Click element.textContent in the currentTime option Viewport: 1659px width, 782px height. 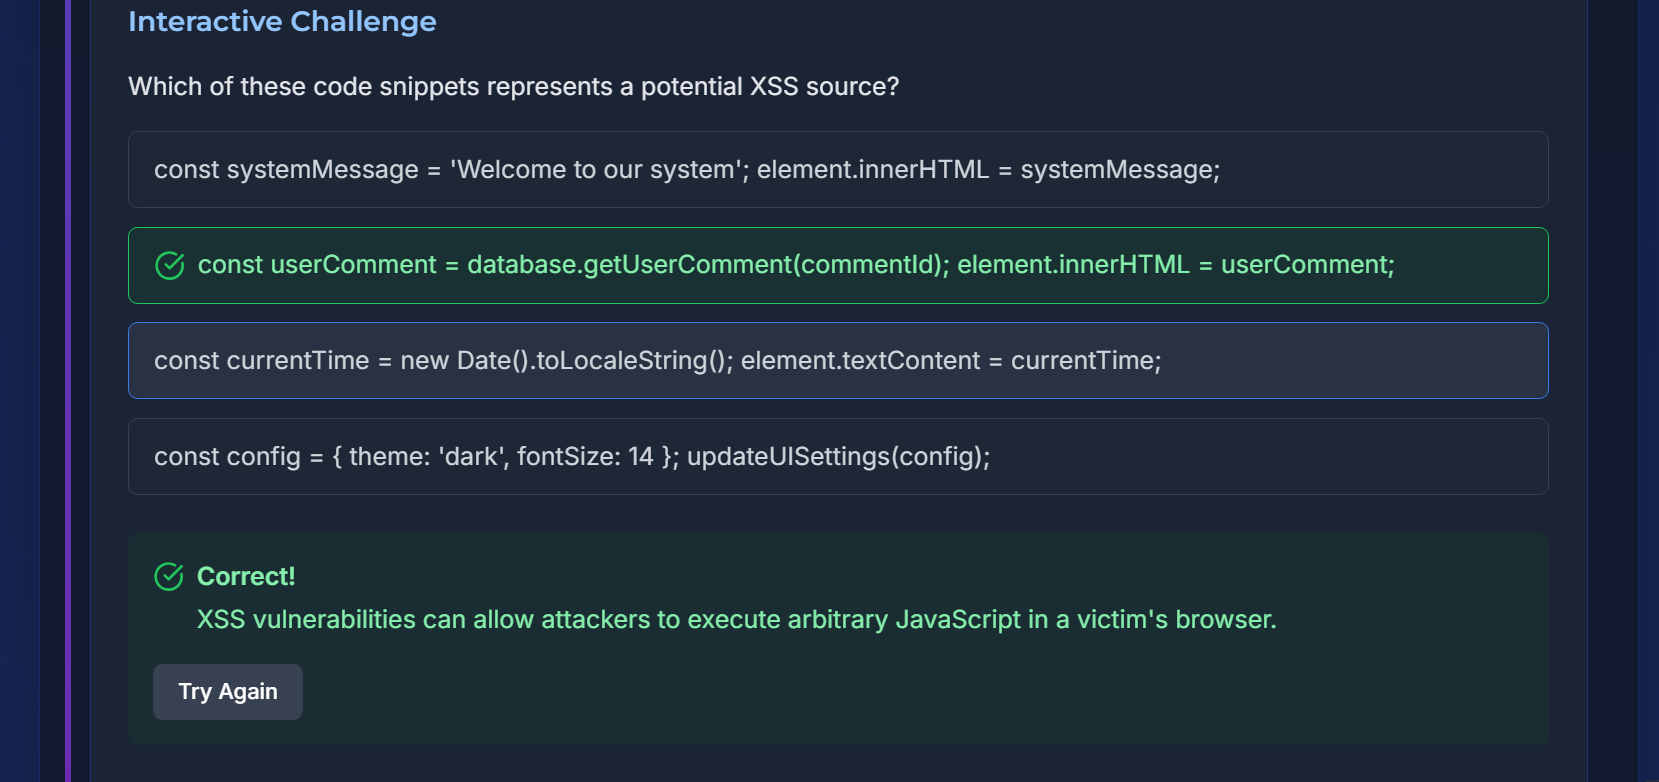click(860, 361)
